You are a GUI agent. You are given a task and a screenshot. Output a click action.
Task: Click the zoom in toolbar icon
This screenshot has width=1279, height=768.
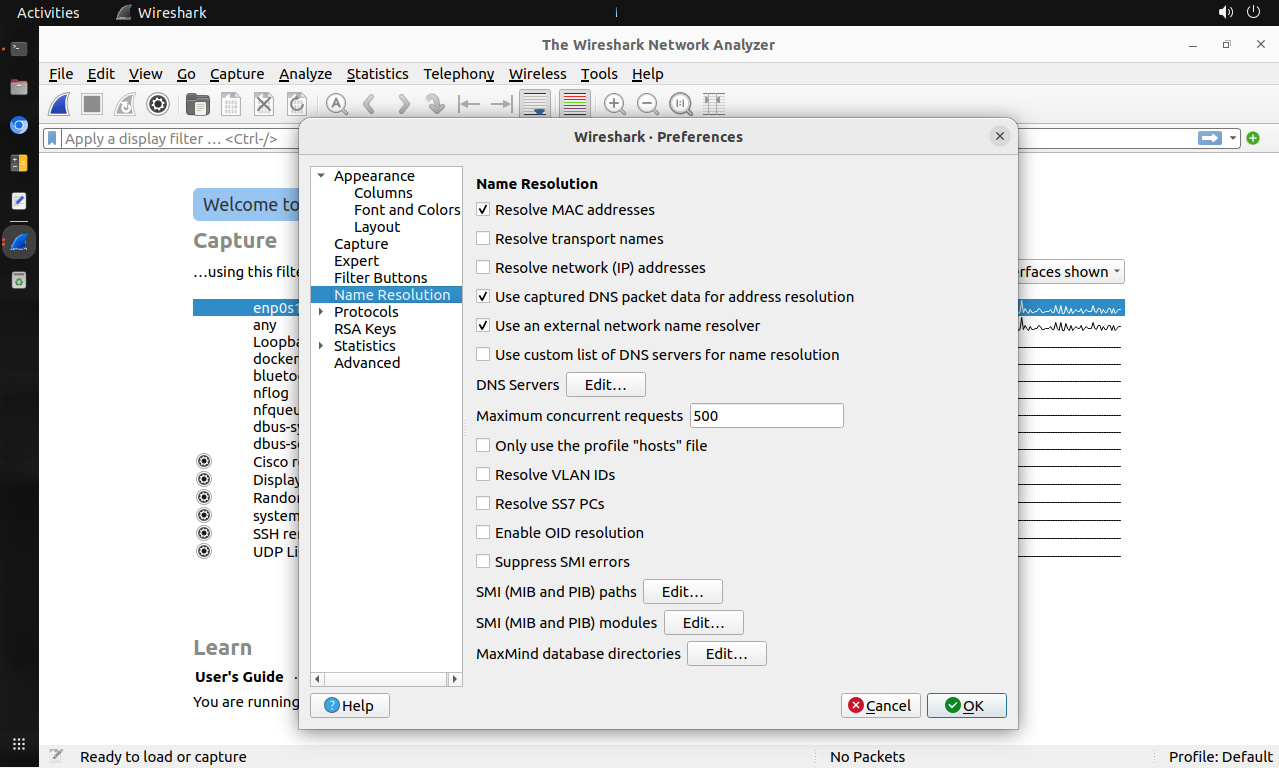point(615,104)
